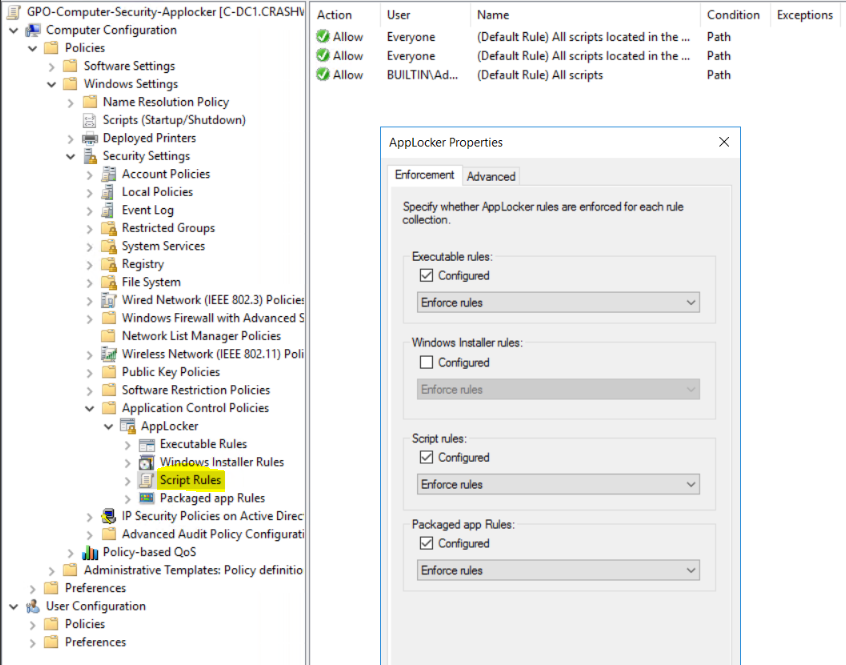Click the Wired Network Policies icon
The height and width of the screenshot is (665, 846).
point(108,300)
